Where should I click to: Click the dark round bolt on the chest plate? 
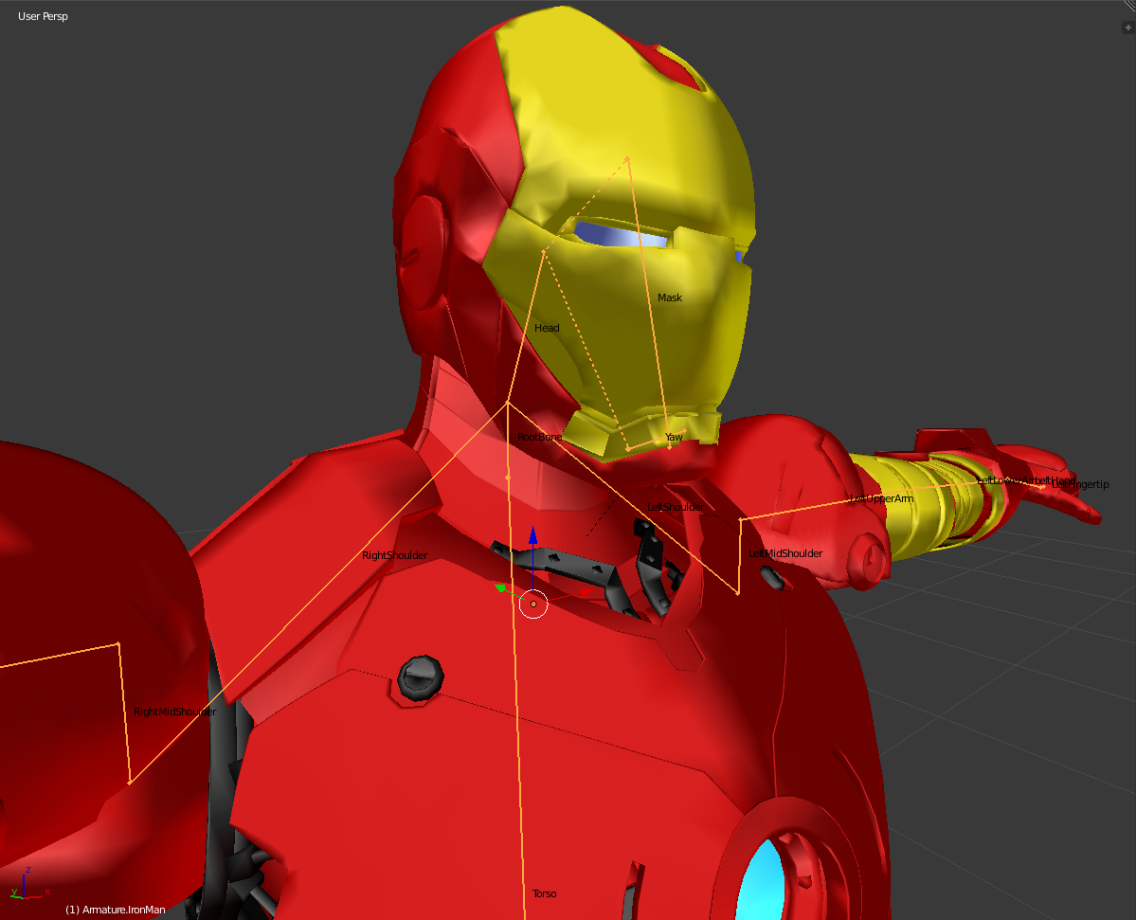[420, 677]
